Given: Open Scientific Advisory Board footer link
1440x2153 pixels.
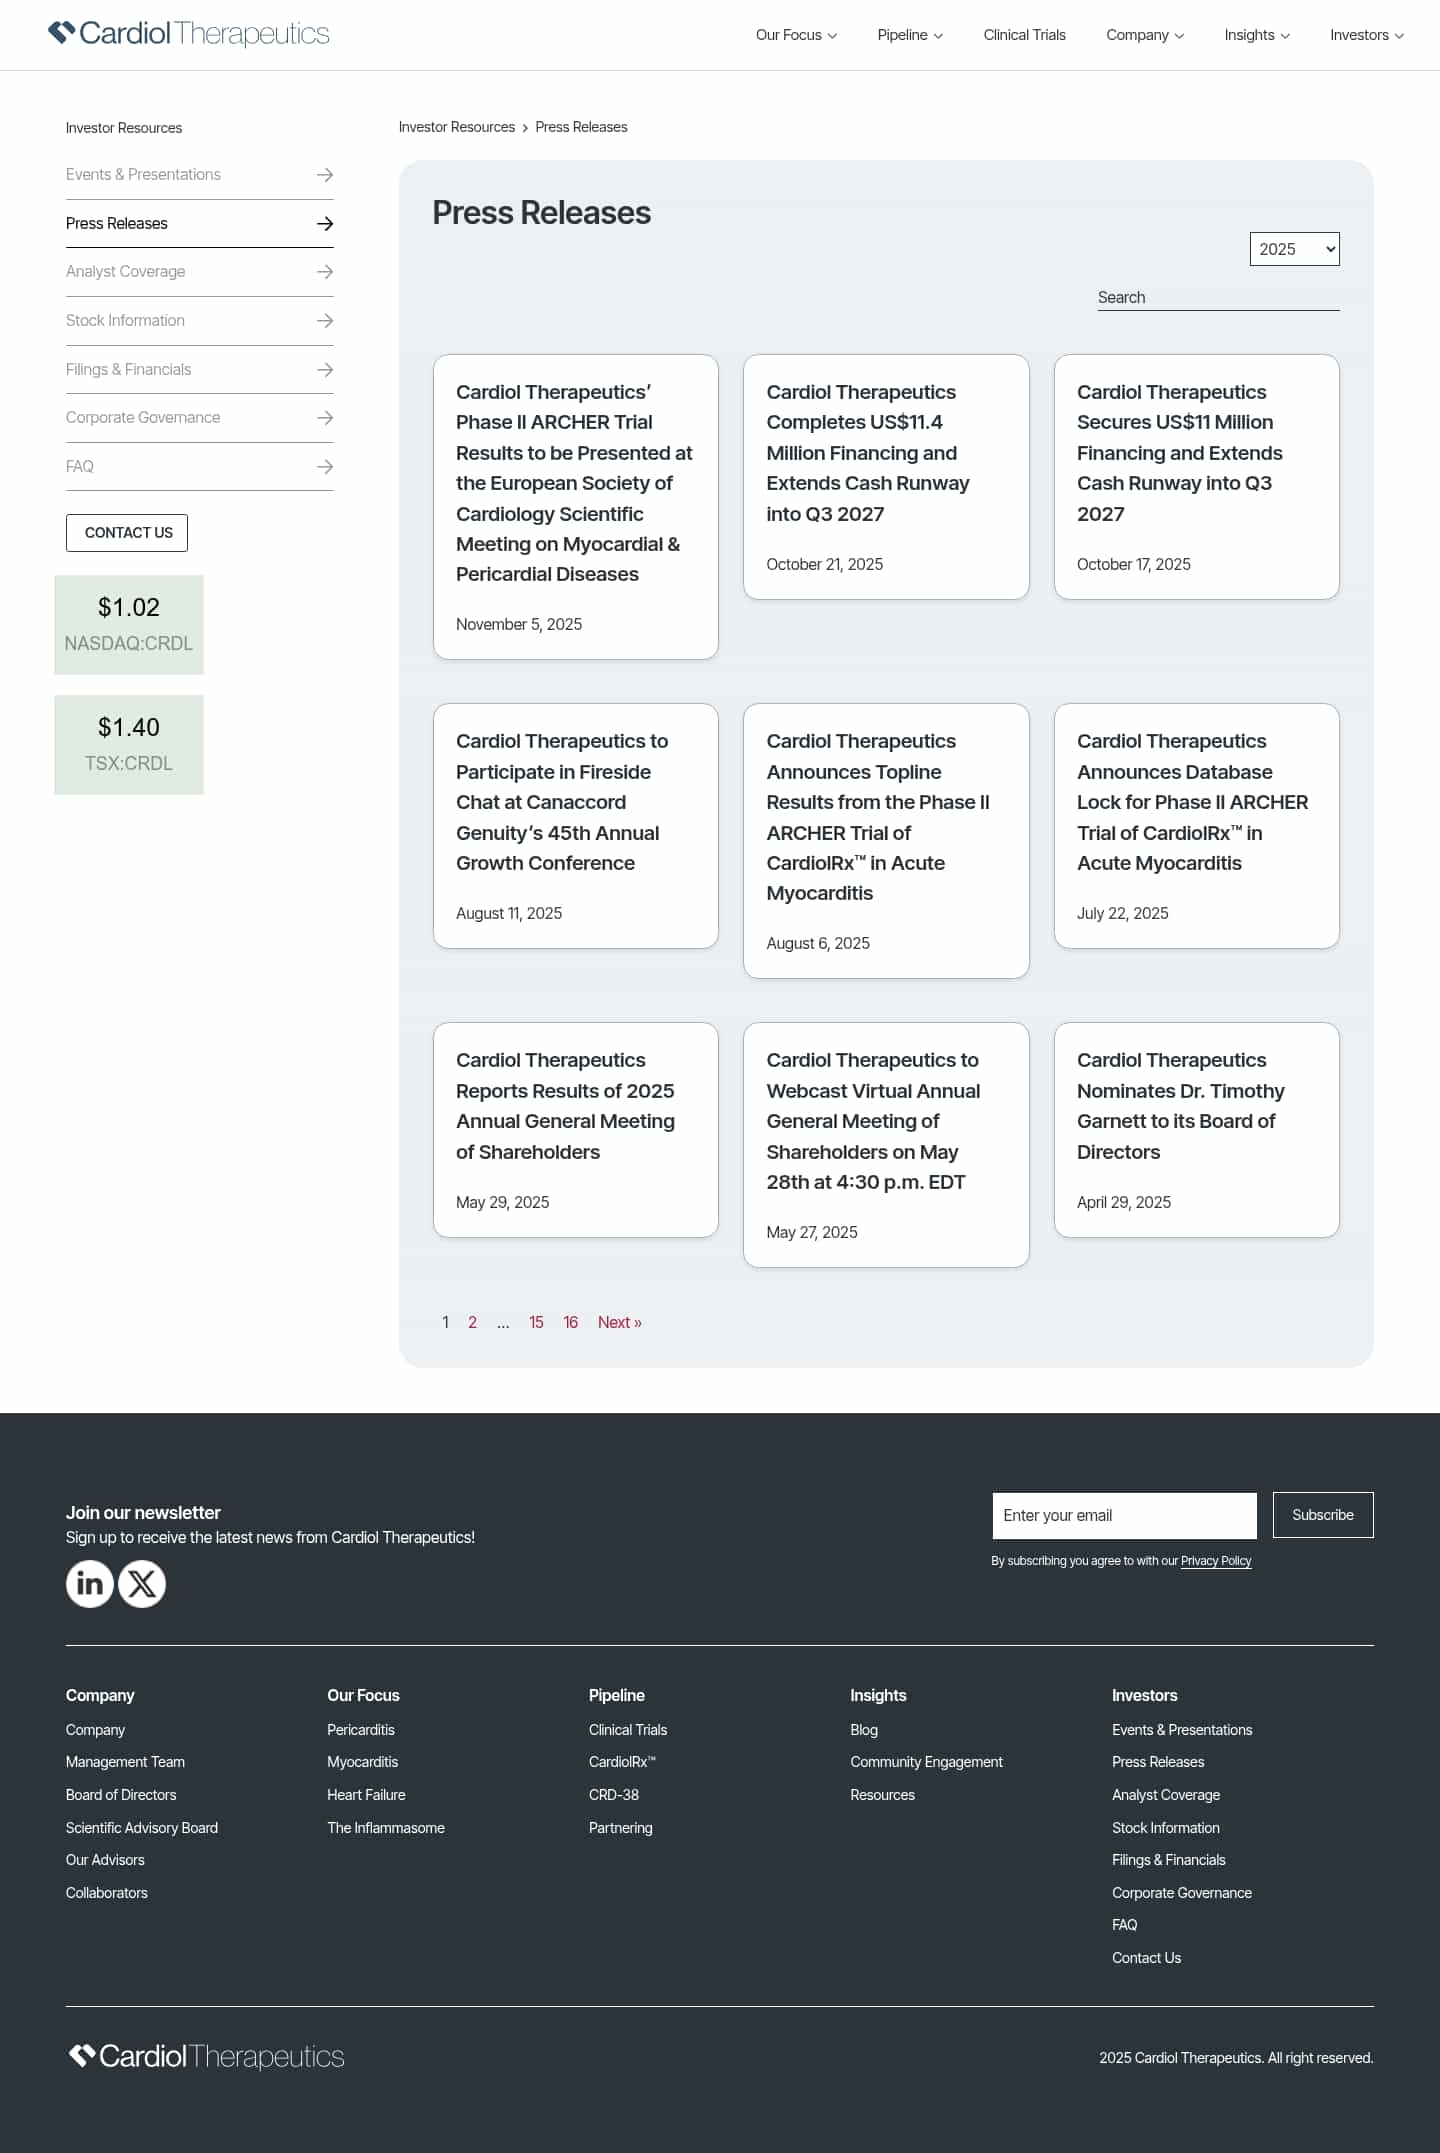Looking at the screenshot, I should pyautogui.click(x=142, y=1828).
